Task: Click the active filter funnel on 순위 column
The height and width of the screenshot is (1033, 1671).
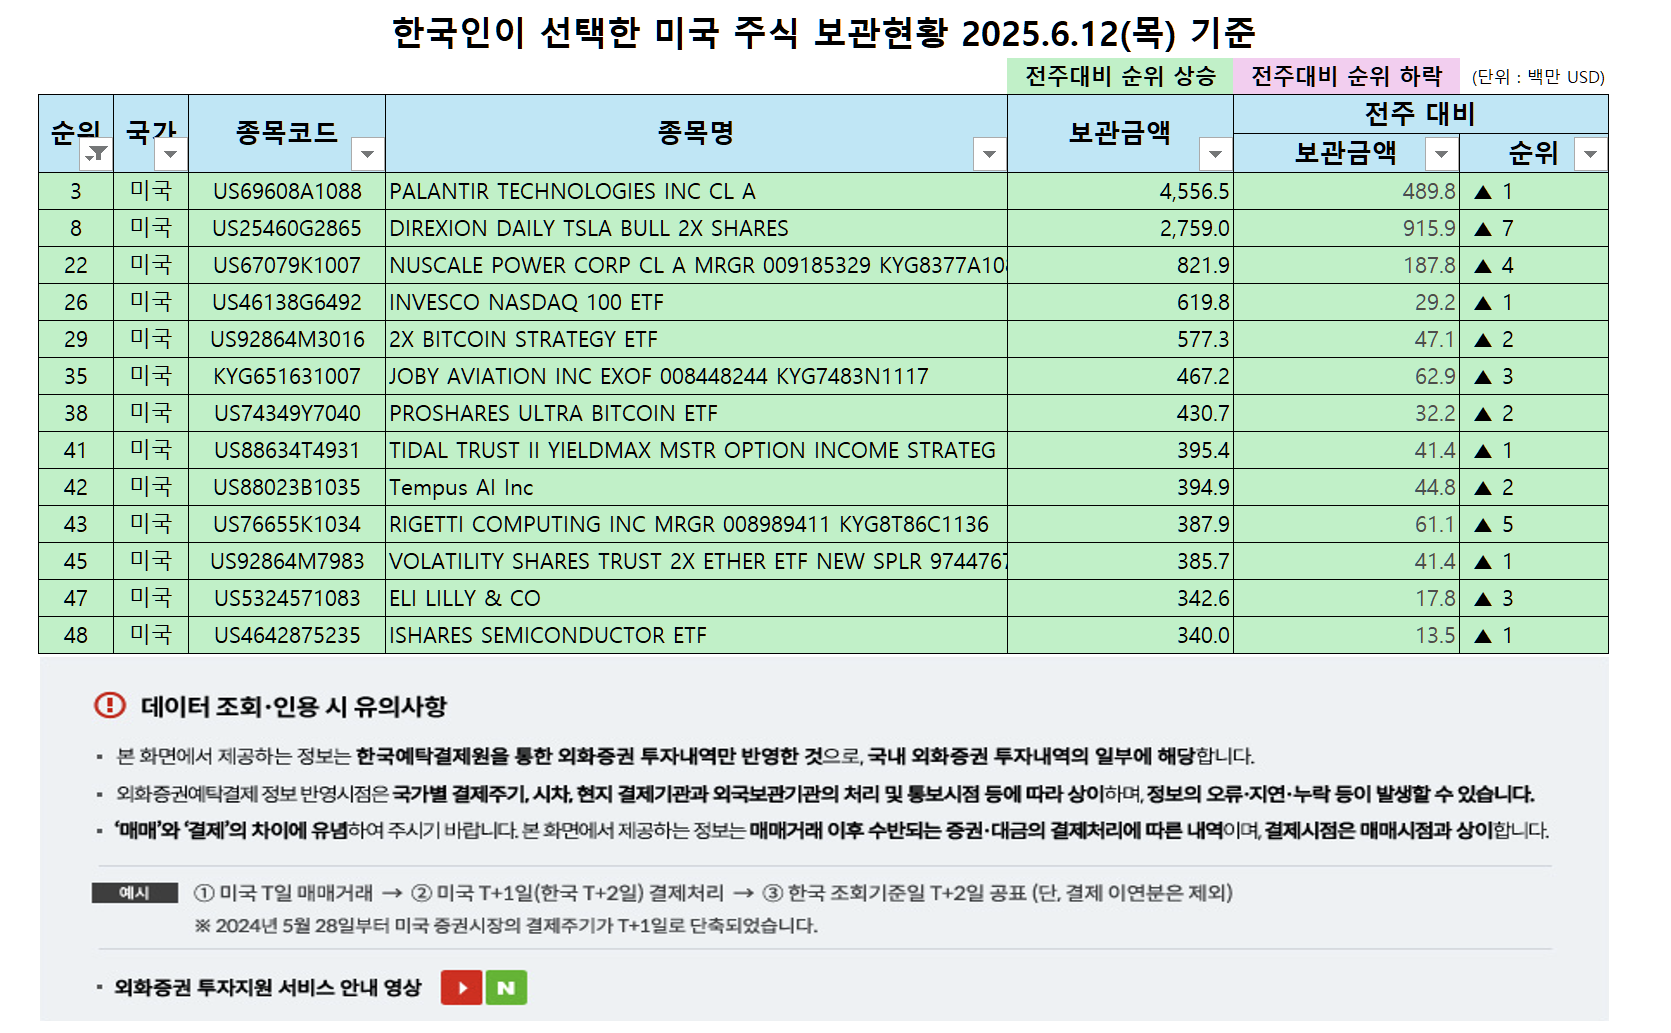Action: click(x=97, y=155)
